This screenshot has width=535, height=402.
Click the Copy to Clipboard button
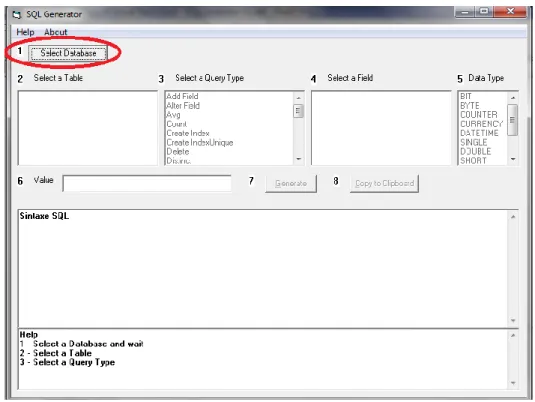(x=384, y=184)
